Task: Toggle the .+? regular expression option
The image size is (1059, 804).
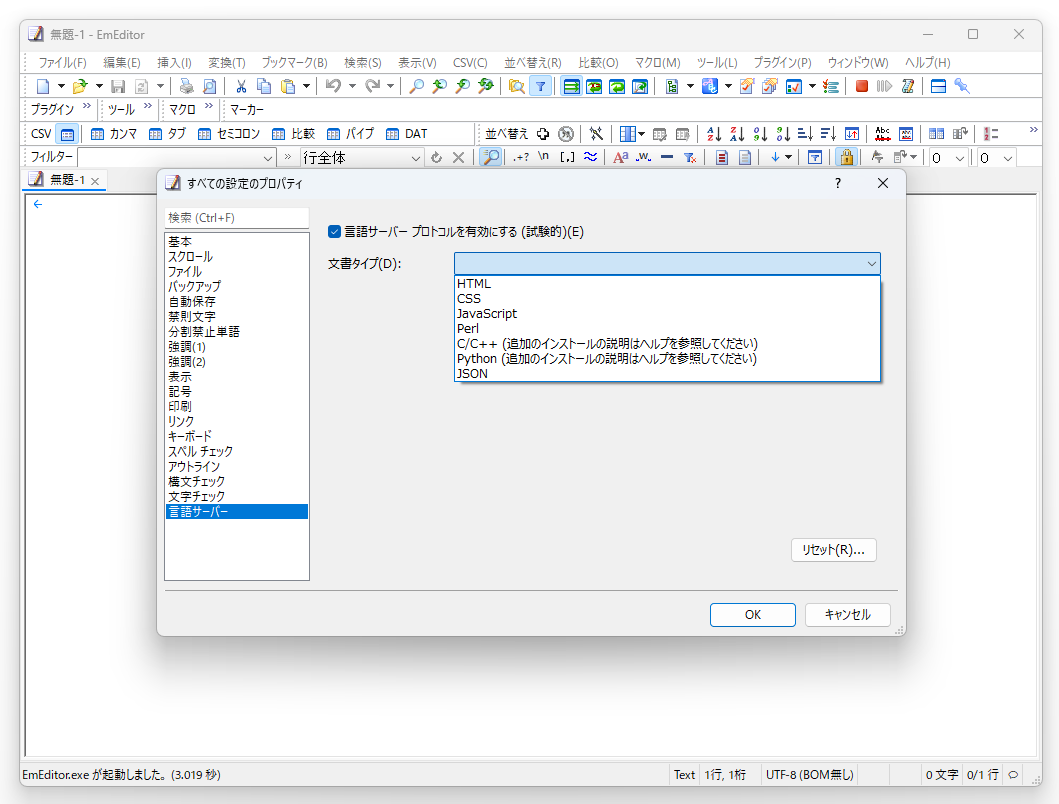Action: (520, 158)
